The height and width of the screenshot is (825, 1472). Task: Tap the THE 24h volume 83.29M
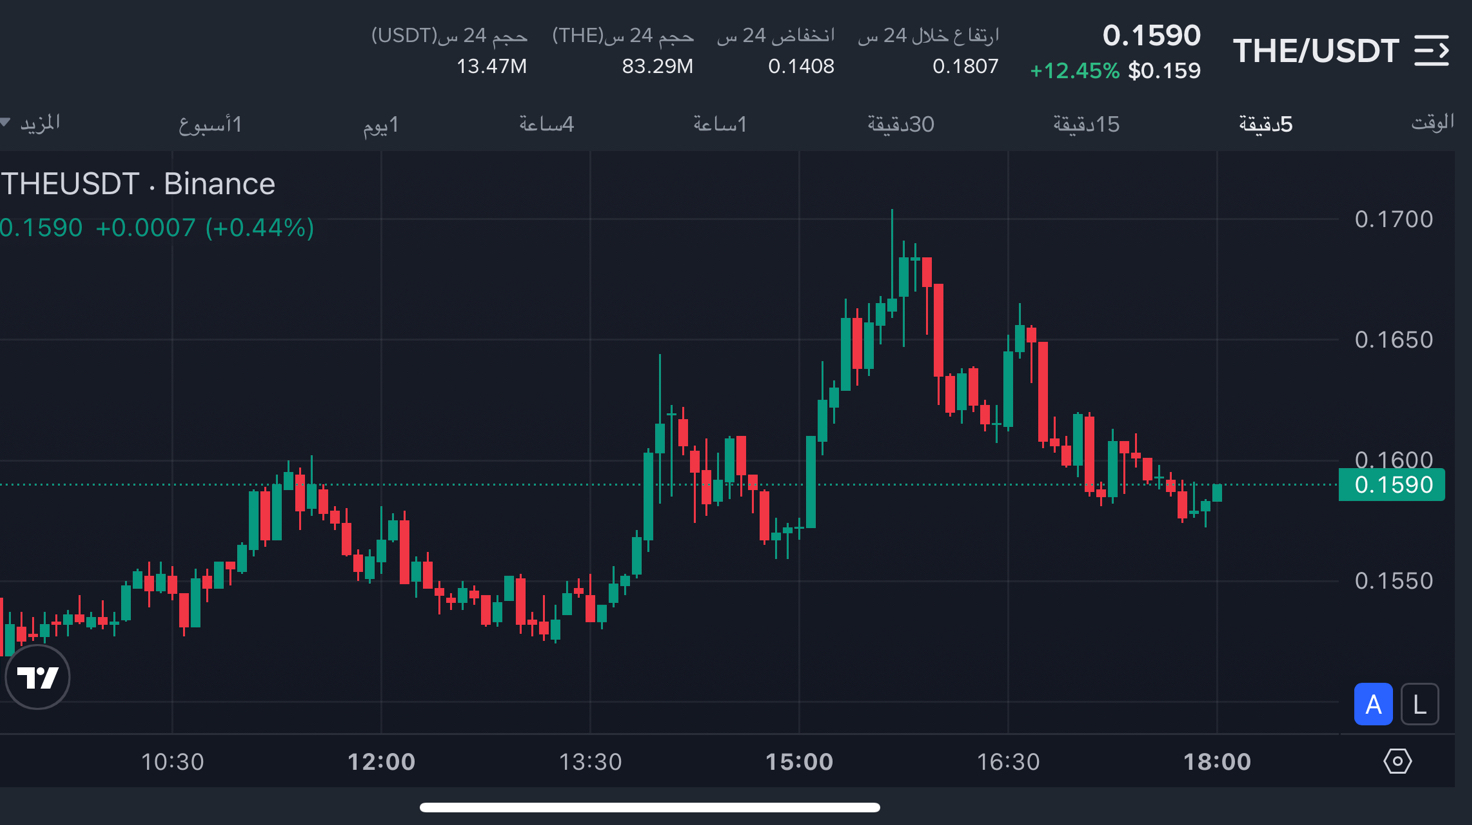tap(657, 67)
